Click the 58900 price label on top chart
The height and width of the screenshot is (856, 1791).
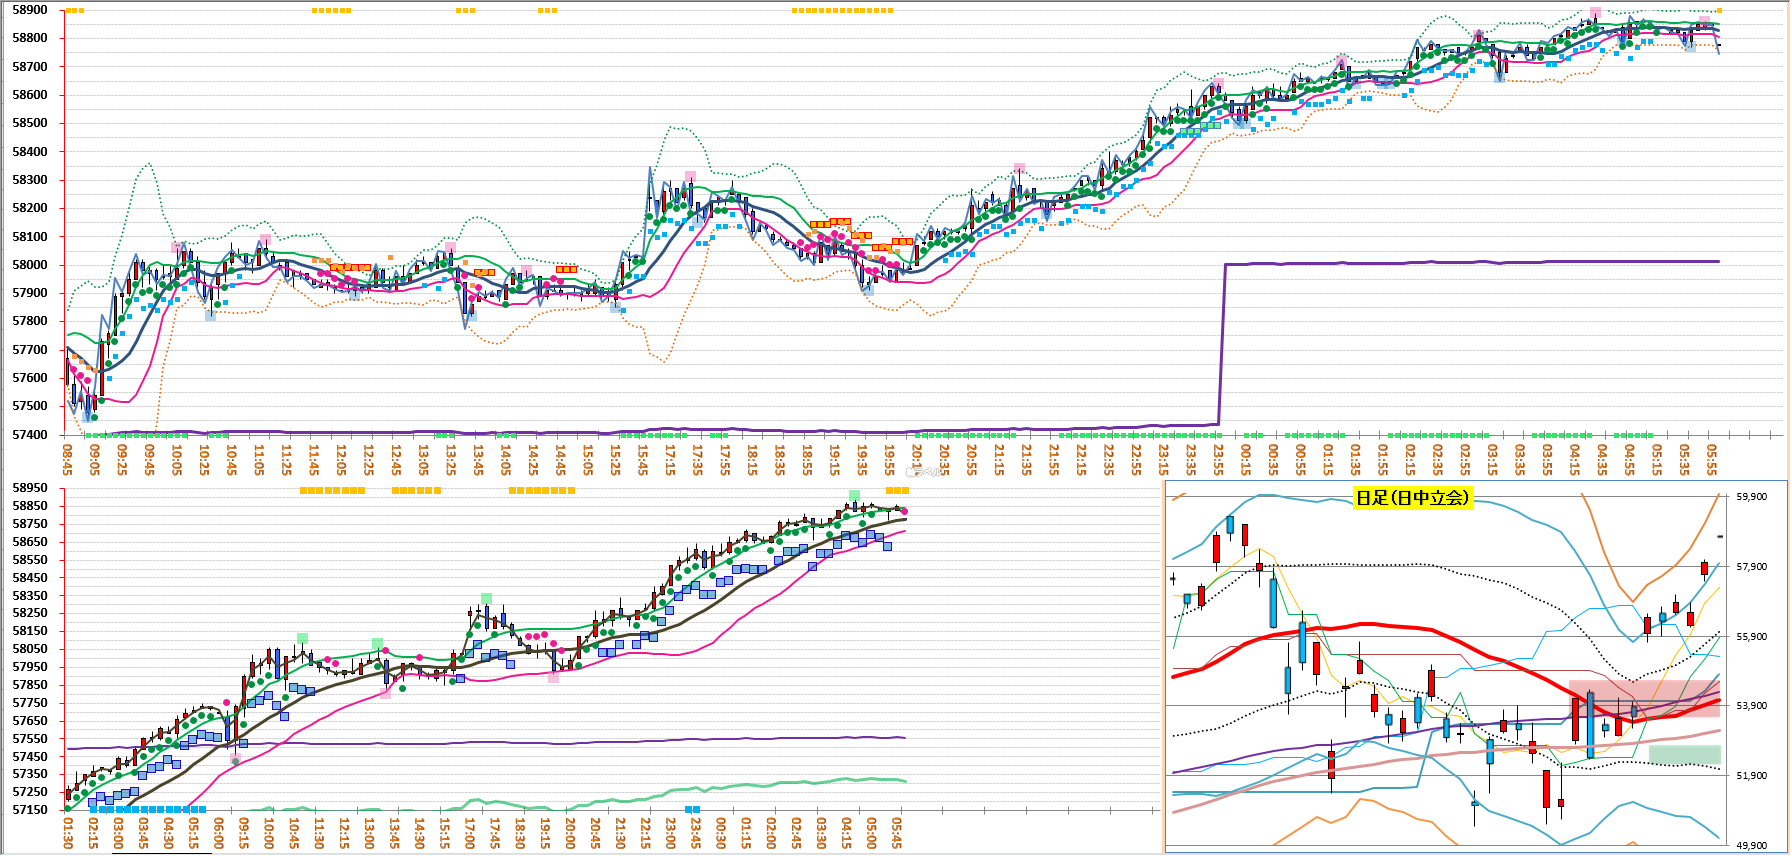coord(30,10)
